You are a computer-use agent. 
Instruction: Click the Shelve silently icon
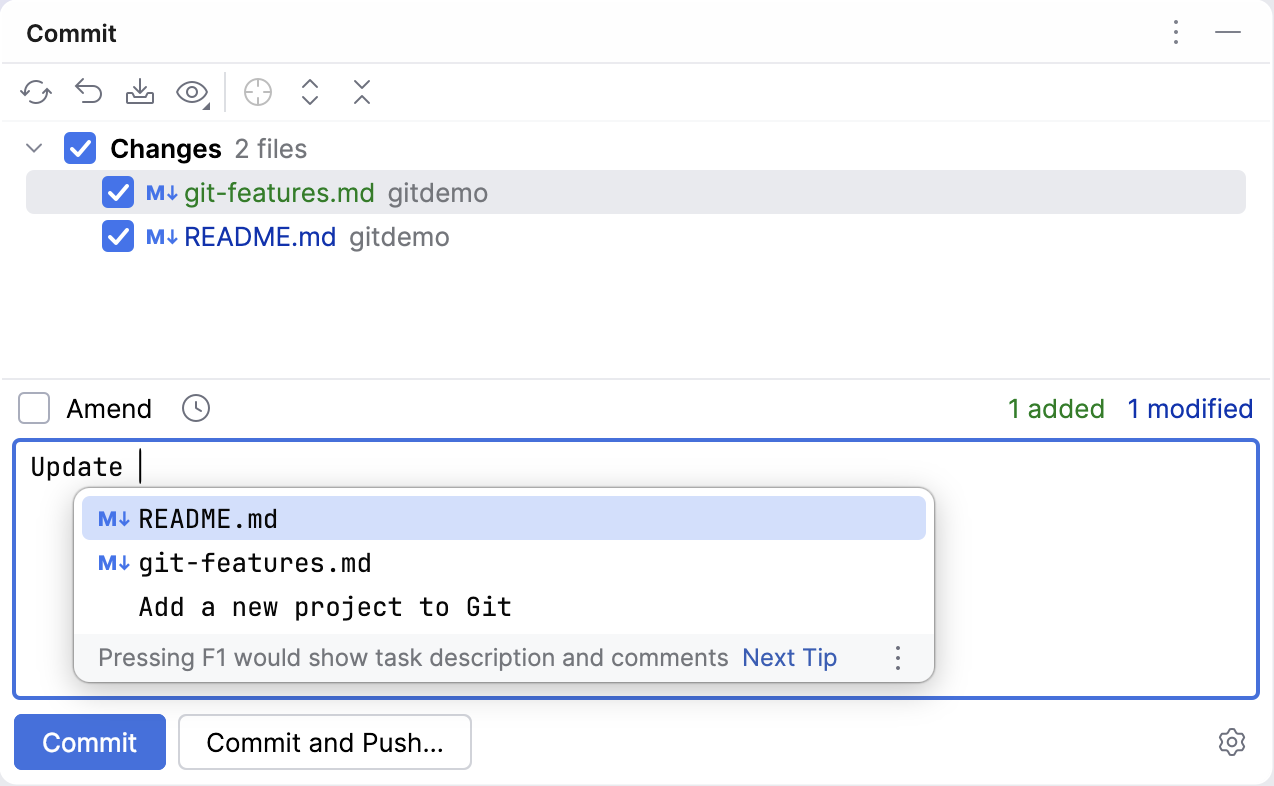(x=140, y=92)
